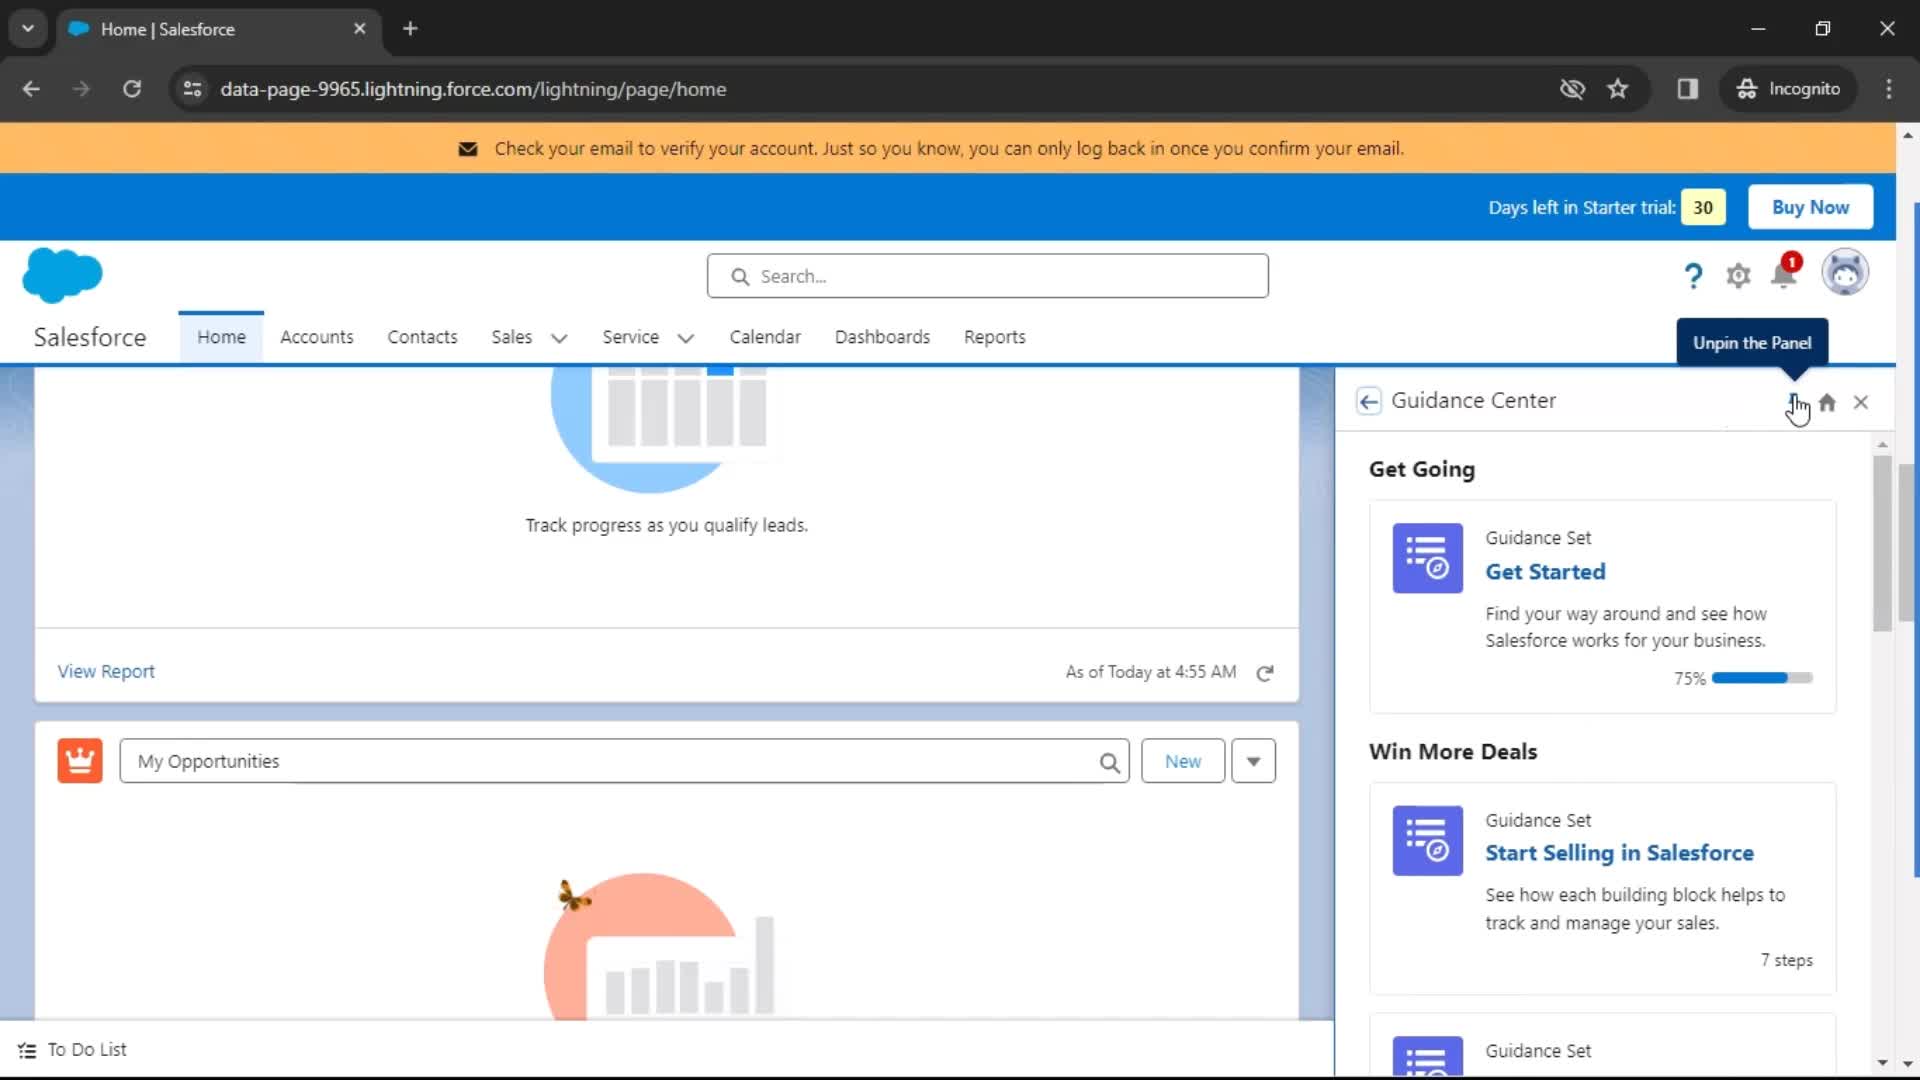This screenshot has width=1920, height=1080.
Task: Click the browser address bar URL
Action: 473,89
